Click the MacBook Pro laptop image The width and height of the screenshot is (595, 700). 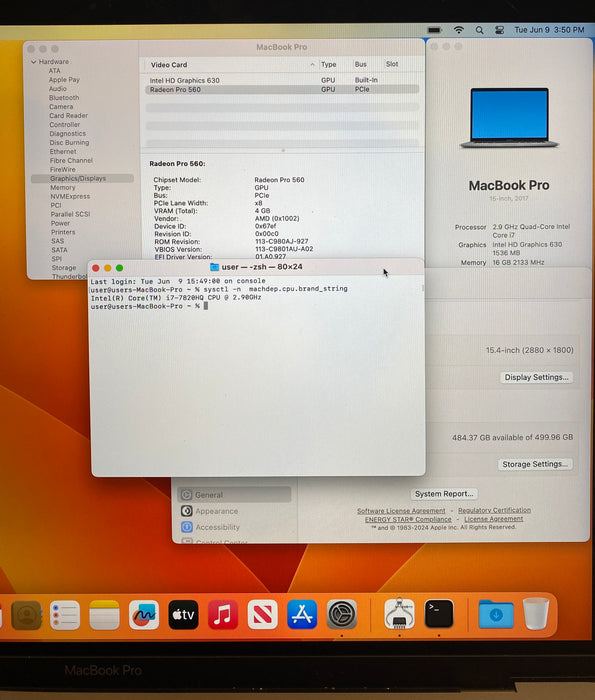click(509, 117)
